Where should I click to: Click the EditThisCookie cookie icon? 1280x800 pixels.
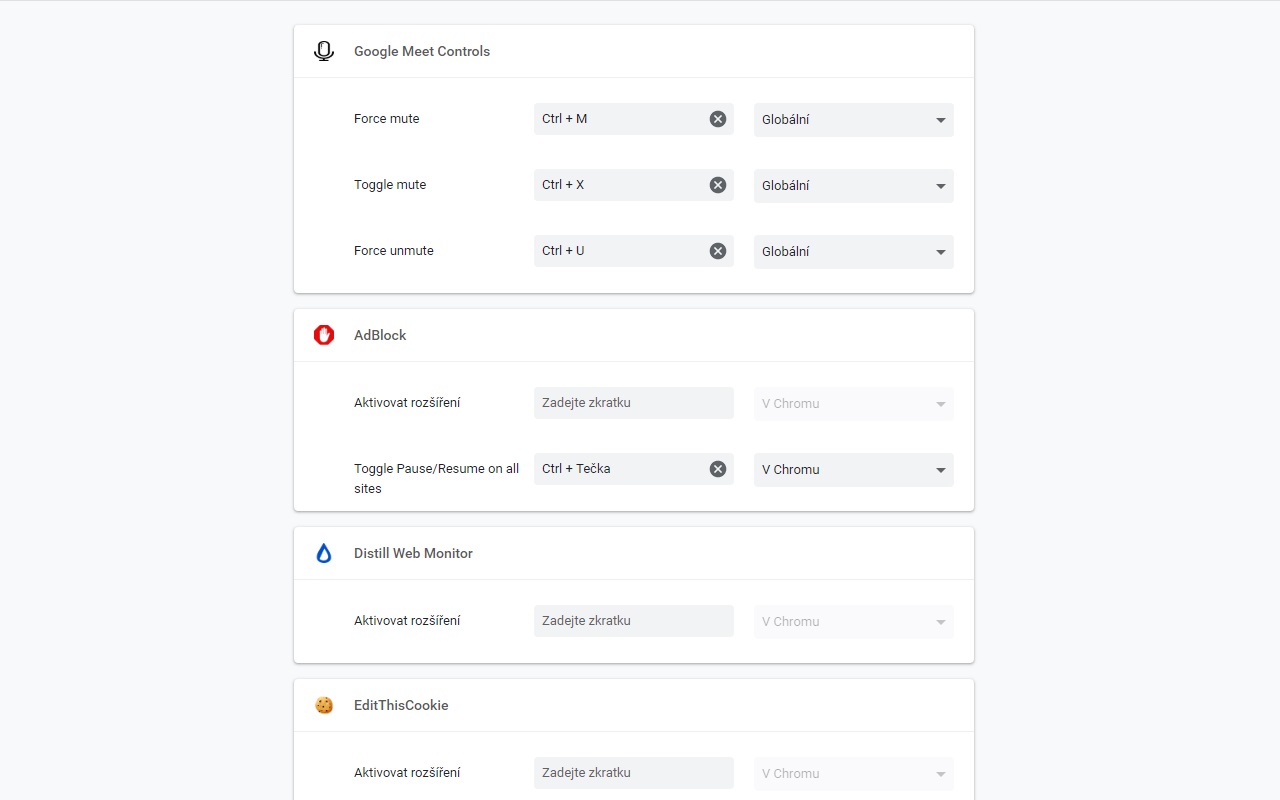[323, 705]
